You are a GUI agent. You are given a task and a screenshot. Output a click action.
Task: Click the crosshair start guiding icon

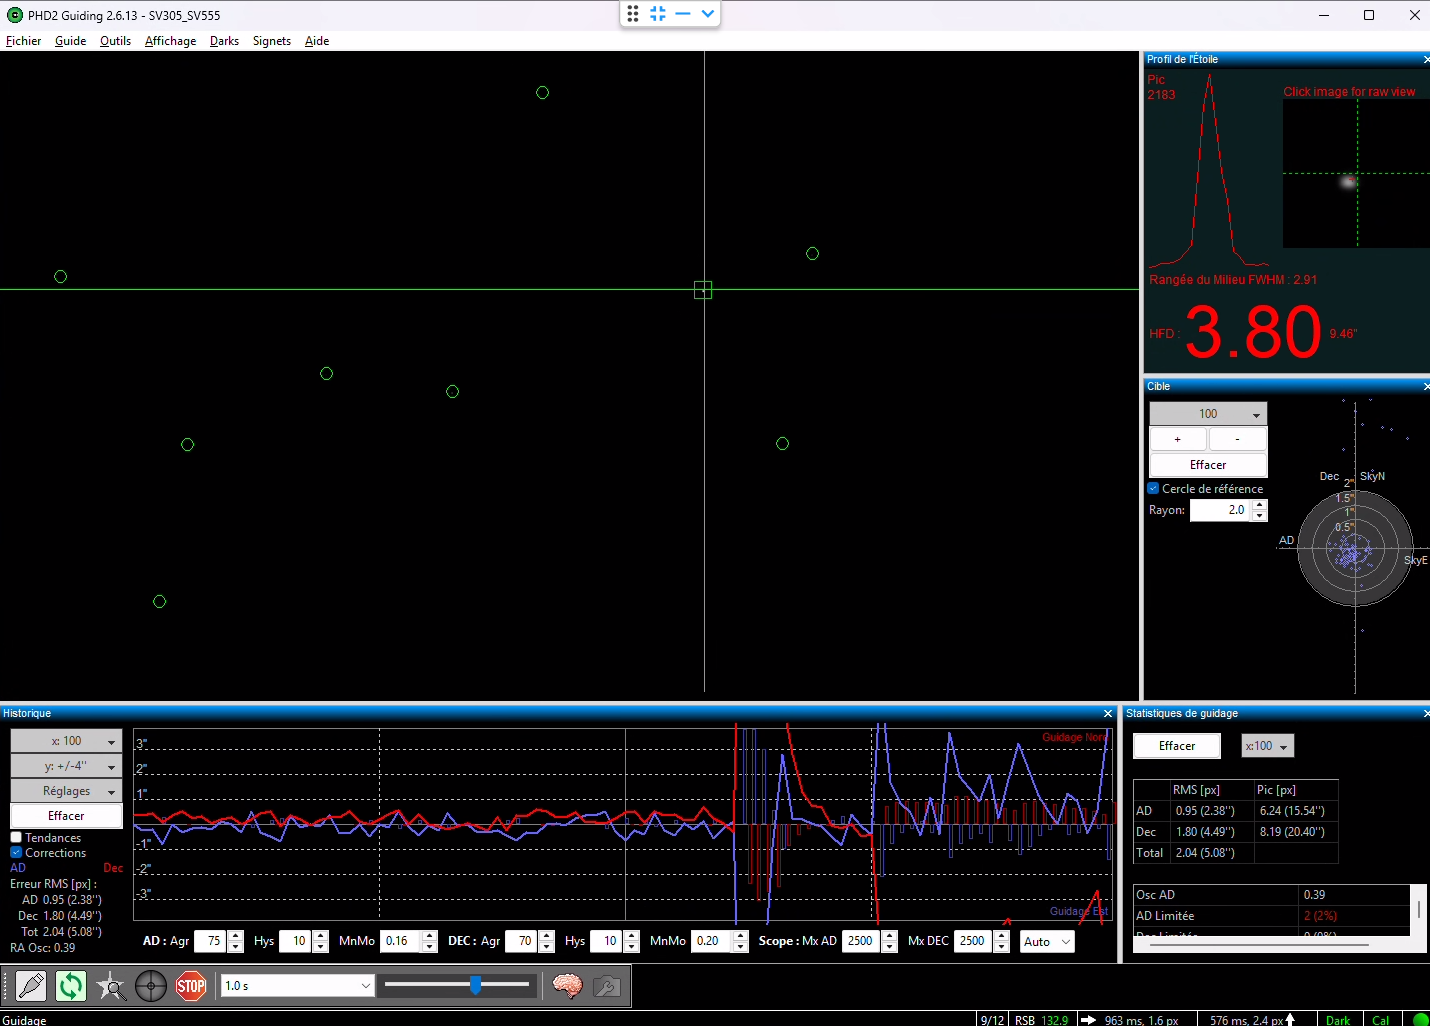(151, 986)
